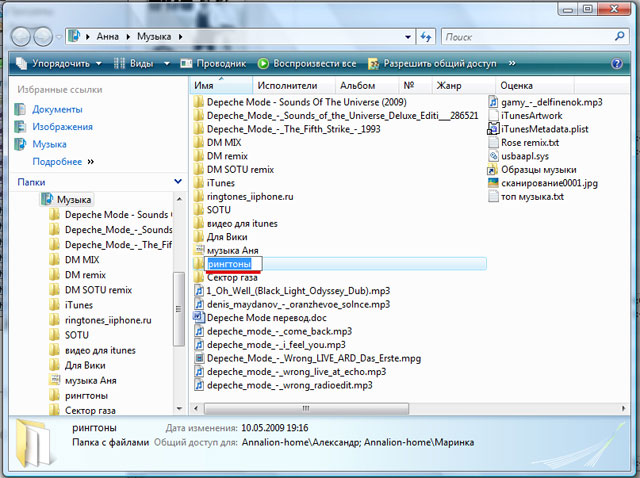Open the Виды dropdown arrow

pos(167,64)
